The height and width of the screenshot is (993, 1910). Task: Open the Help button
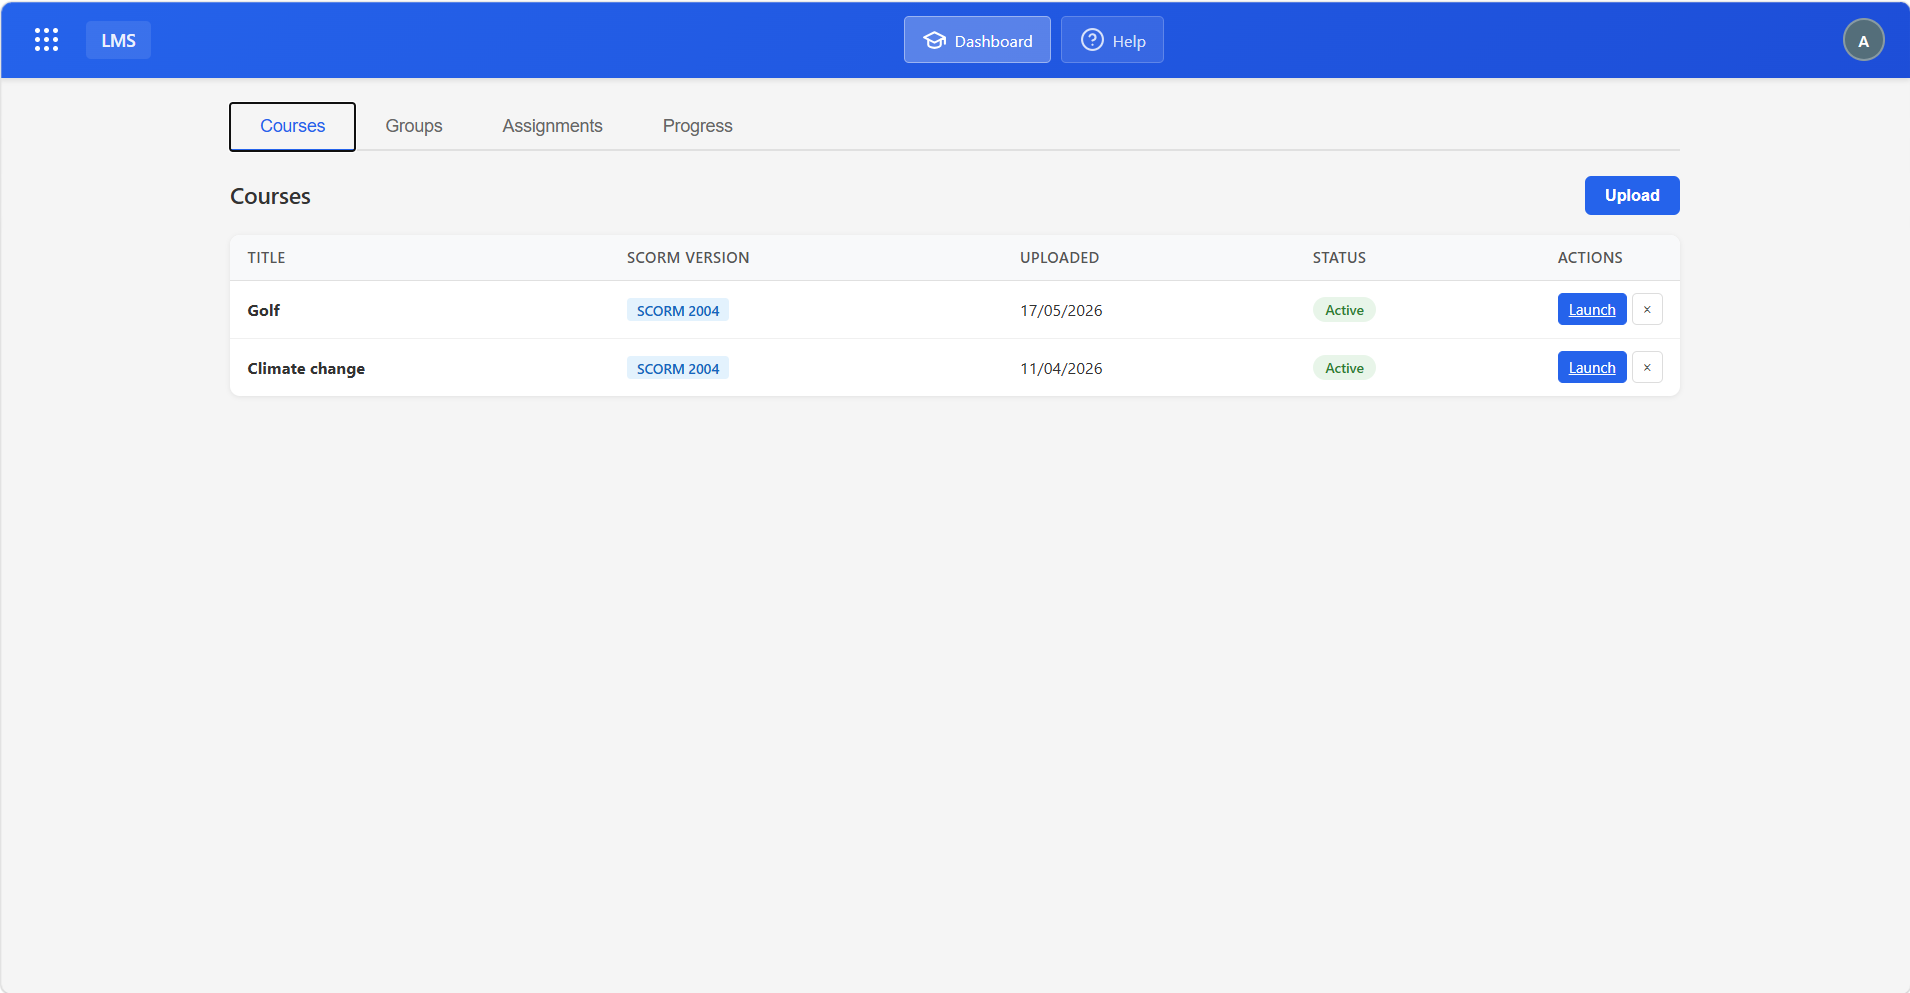(x=1112, y=40)
